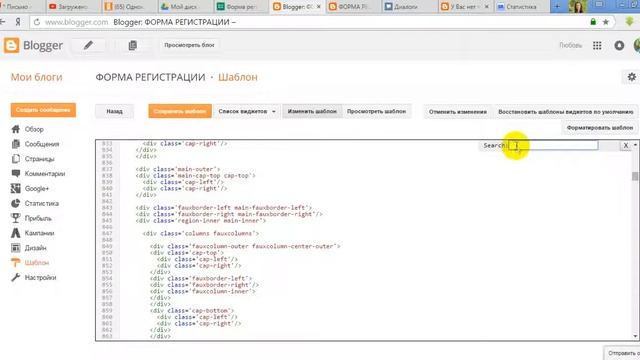Click Сохранить шаблон button

coord(180,111)
